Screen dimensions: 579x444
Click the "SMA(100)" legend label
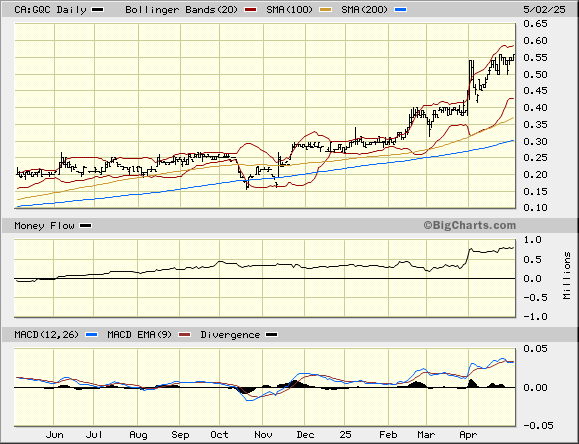coord(290,10)
